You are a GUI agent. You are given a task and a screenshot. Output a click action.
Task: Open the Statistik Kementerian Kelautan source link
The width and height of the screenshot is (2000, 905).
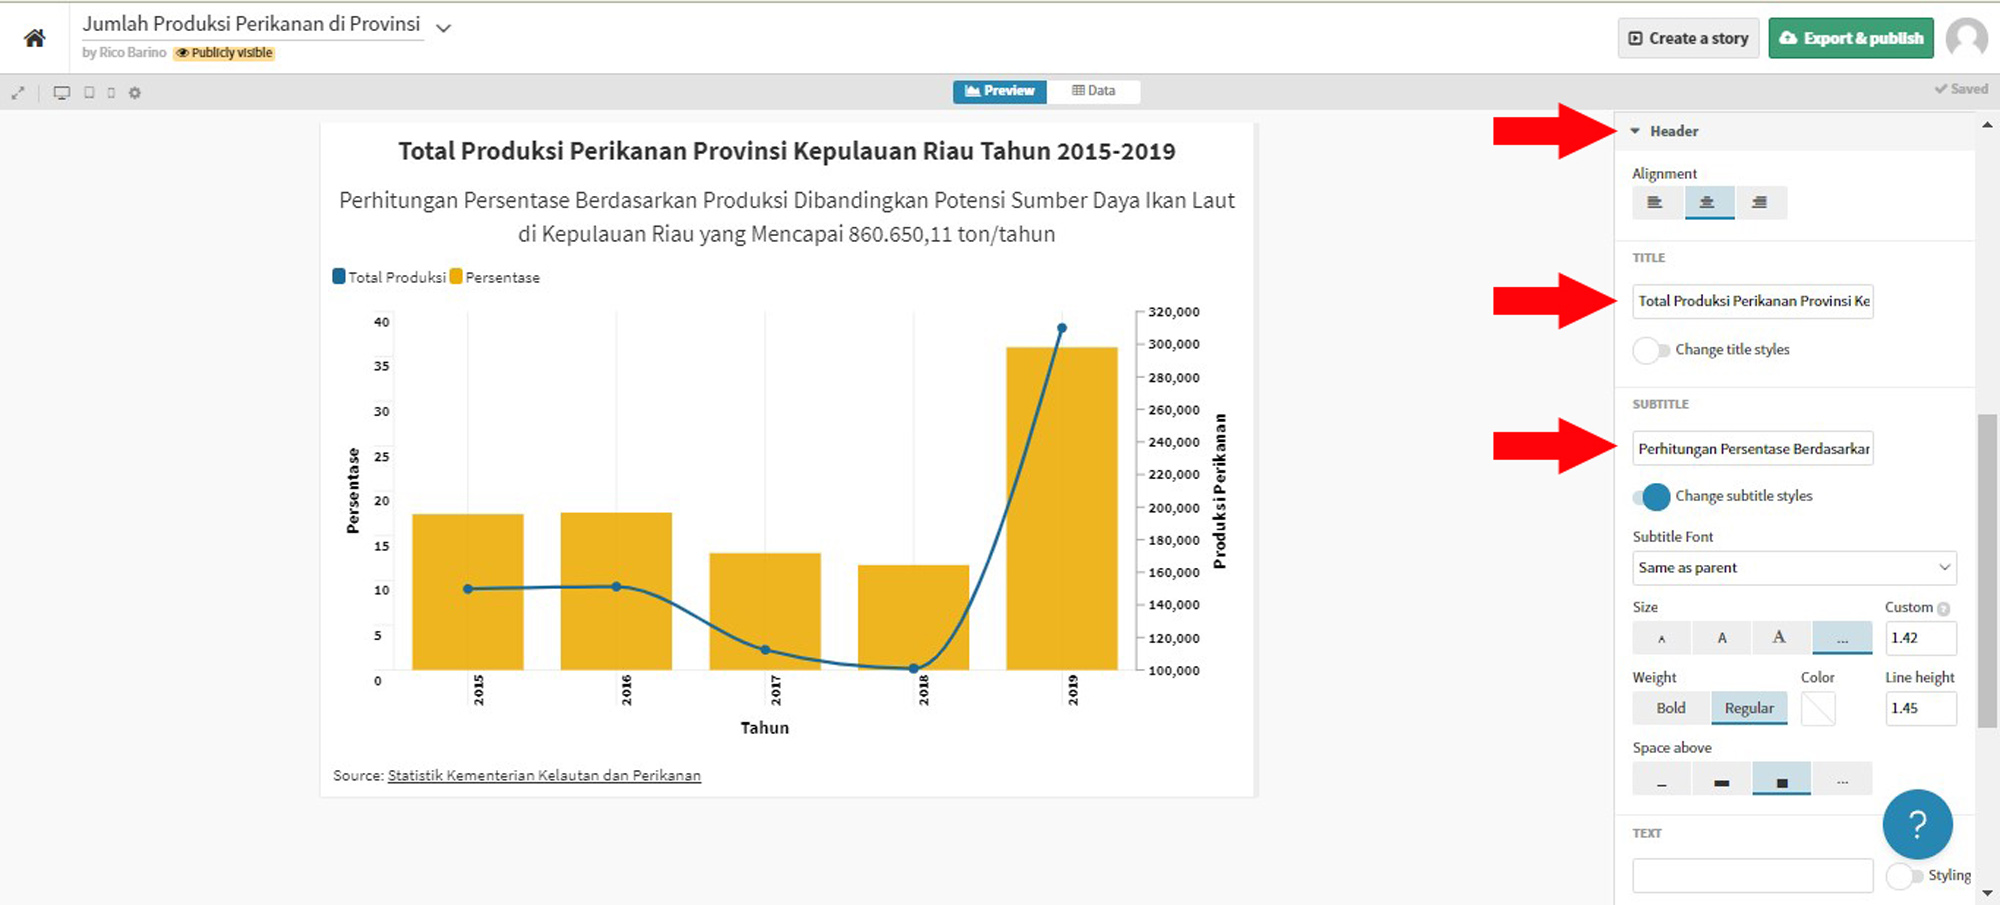point(544,775)
